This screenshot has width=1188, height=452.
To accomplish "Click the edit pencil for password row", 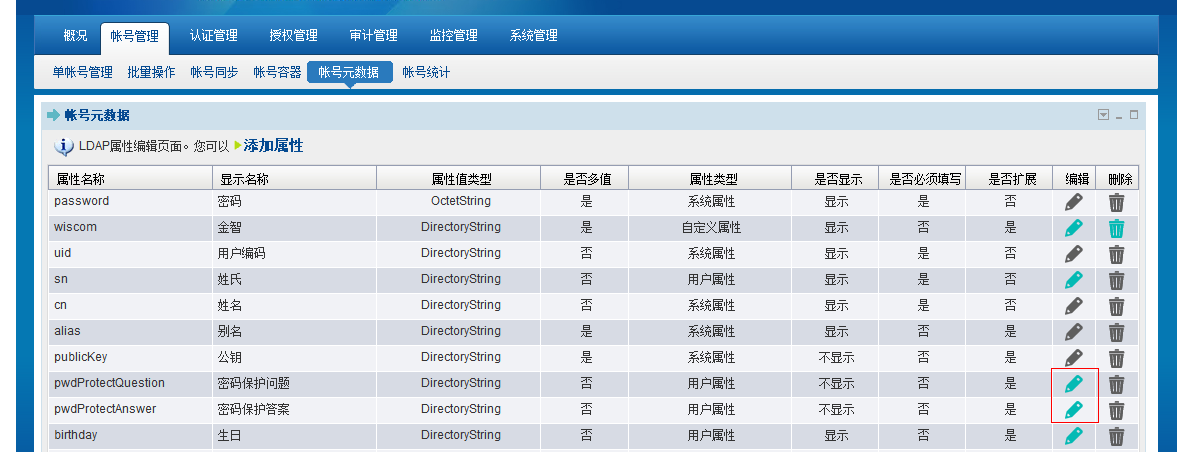I will [x=1074, y=202].
